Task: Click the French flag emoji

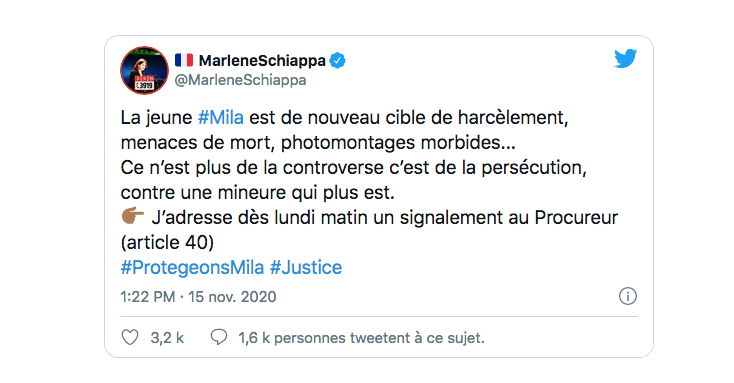Action: 184,60
